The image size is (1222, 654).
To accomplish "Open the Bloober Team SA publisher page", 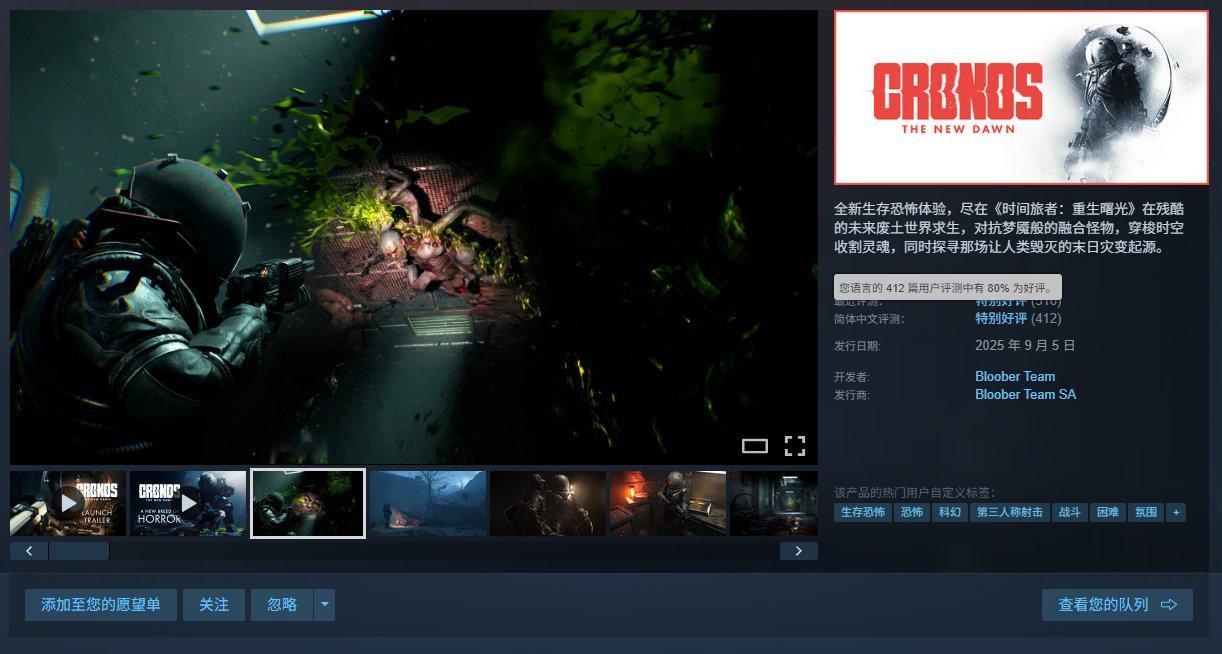I will (x=1026, y=394).
